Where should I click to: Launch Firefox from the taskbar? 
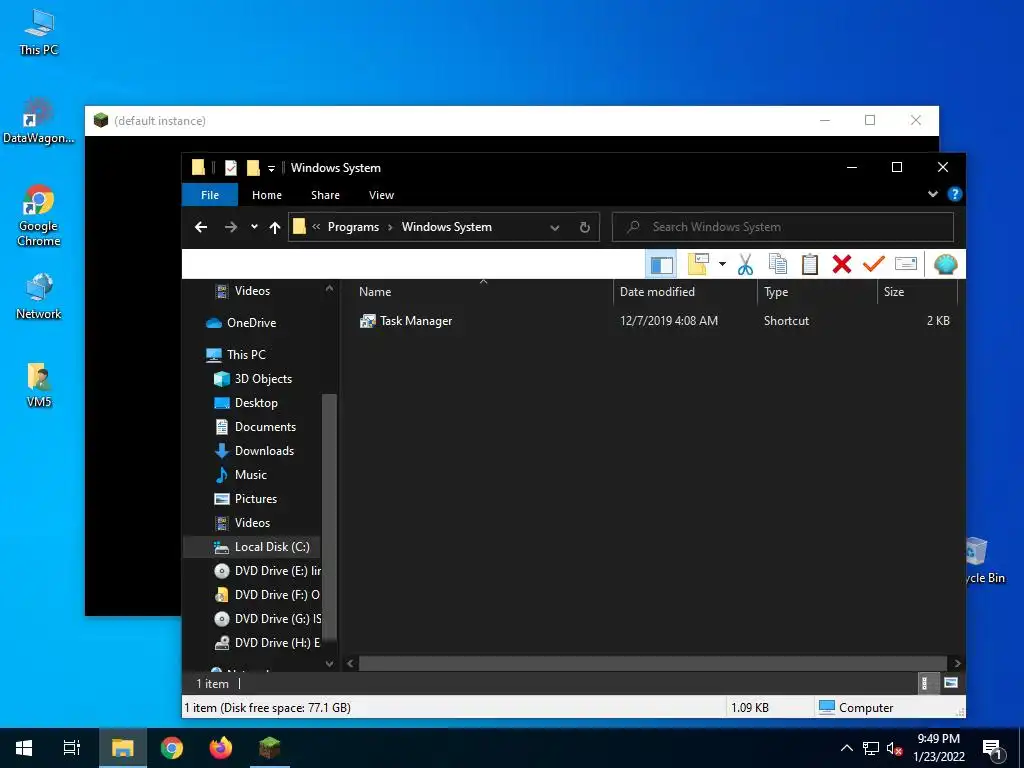click(221, 748)
